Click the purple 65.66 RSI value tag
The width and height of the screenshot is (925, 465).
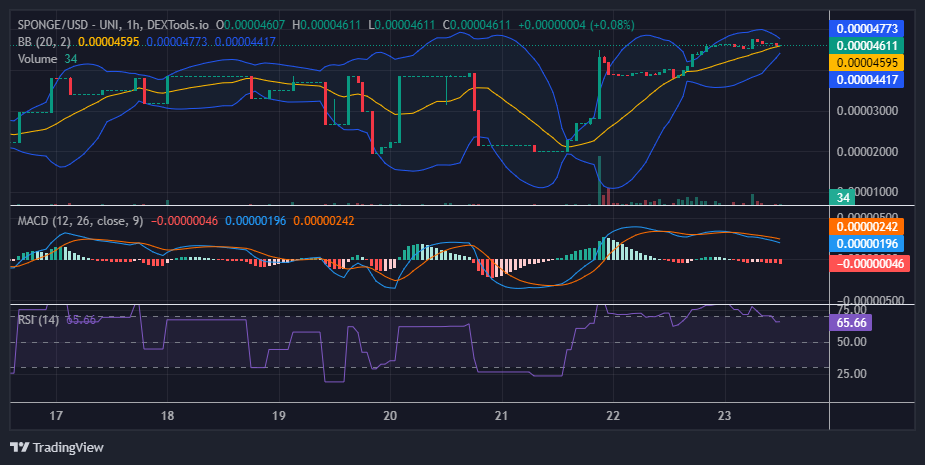(851, 323)
